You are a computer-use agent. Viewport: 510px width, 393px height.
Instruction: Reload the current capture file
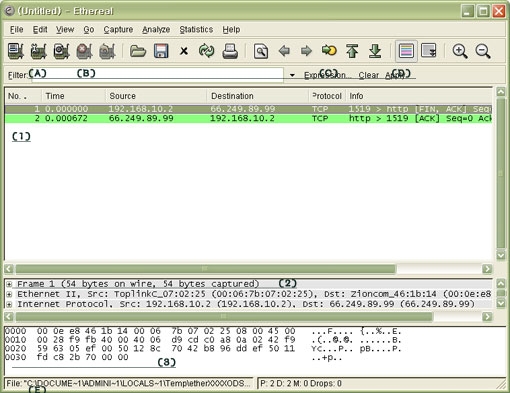(x=206, y=51)
